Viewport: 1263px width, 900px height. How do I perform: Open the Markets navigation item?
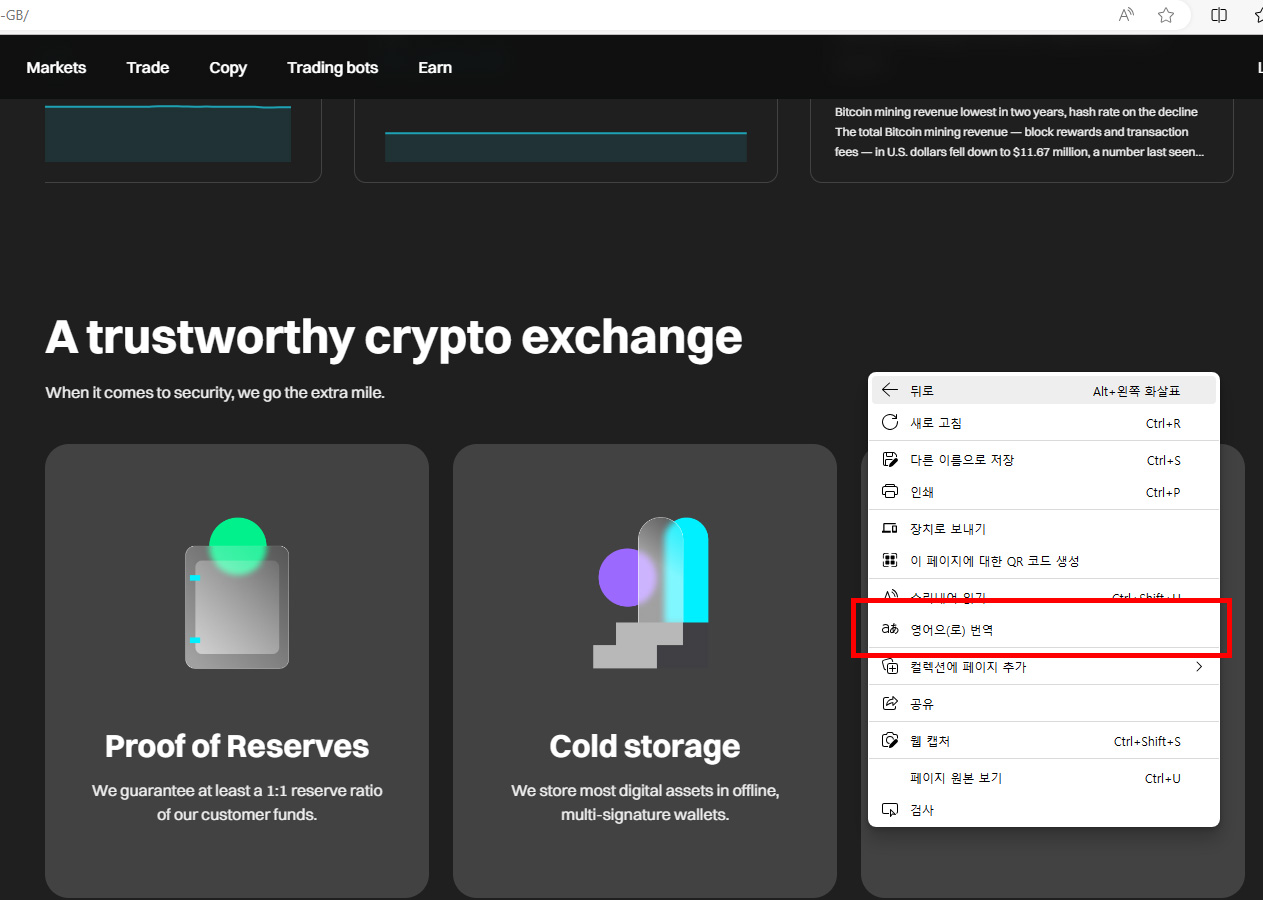56,68
